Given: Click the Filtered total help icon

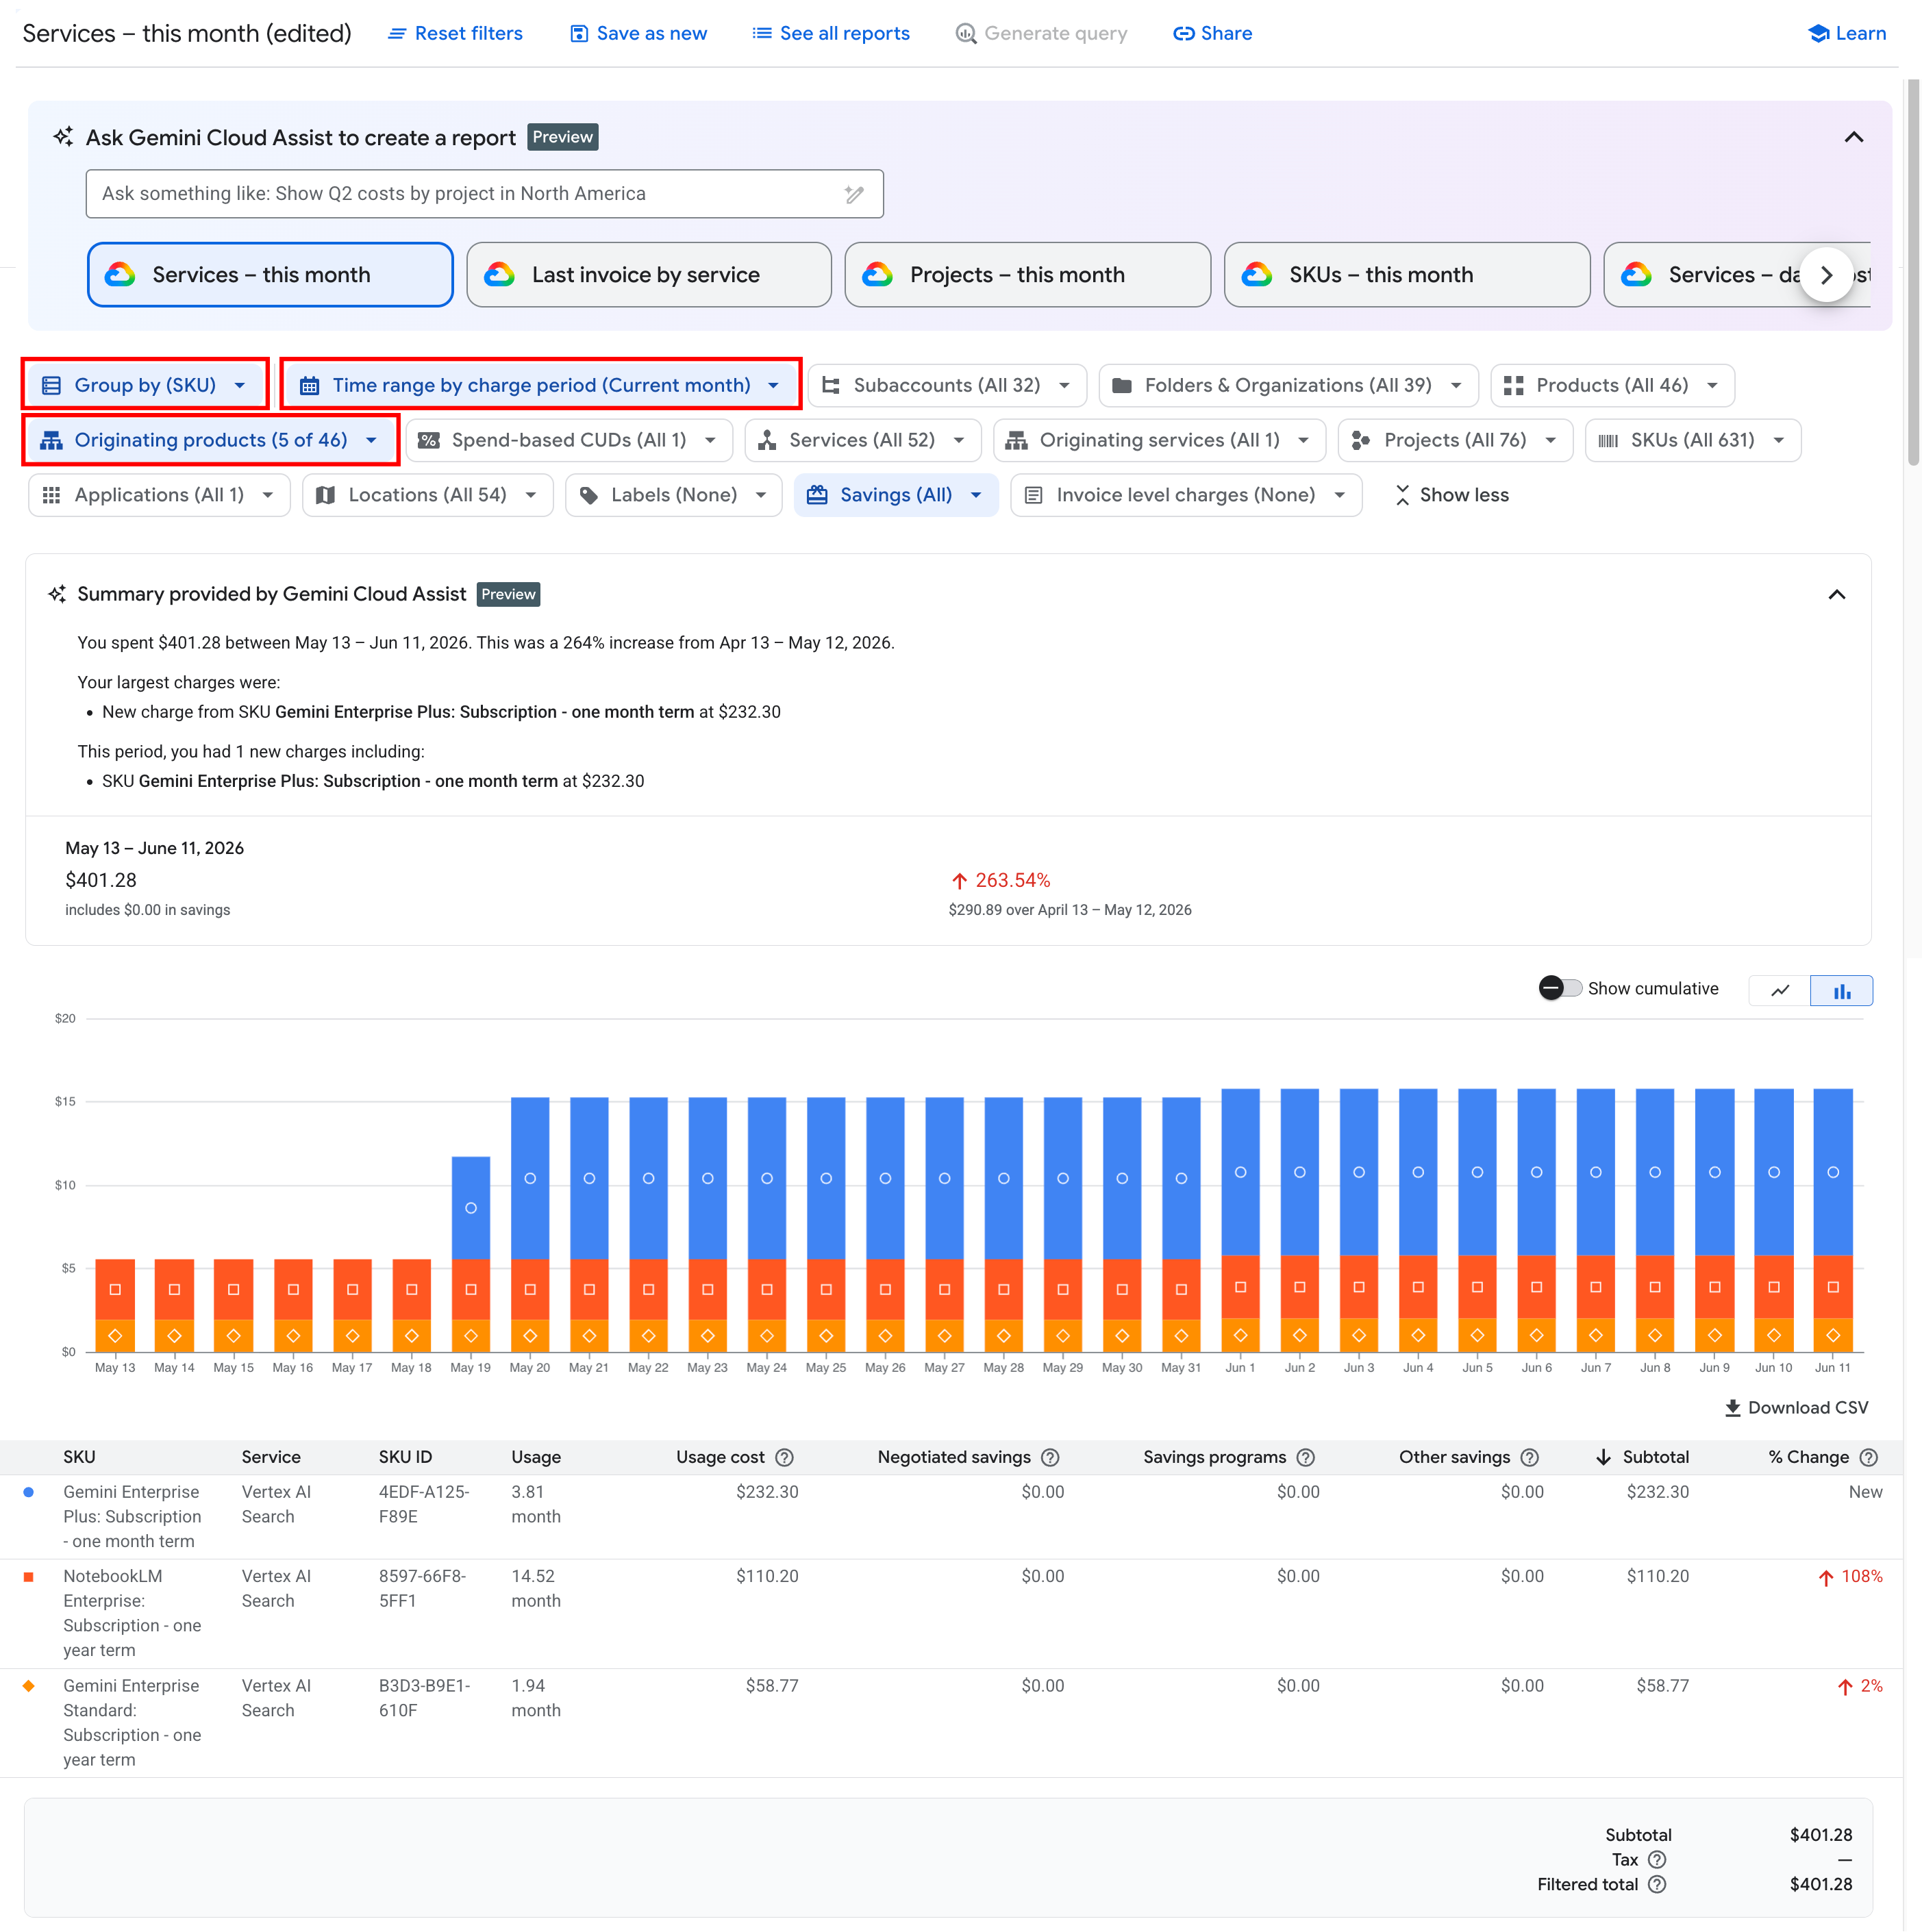Looking at the screenshot, I should [1657, 1884].
